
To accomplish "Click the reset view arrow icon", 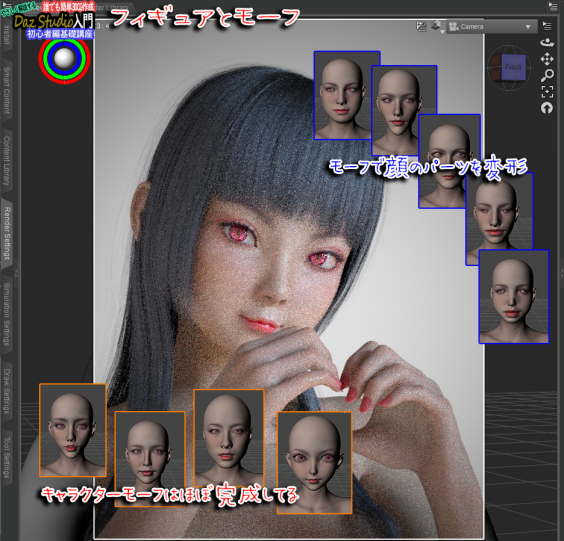I will 547,108.
